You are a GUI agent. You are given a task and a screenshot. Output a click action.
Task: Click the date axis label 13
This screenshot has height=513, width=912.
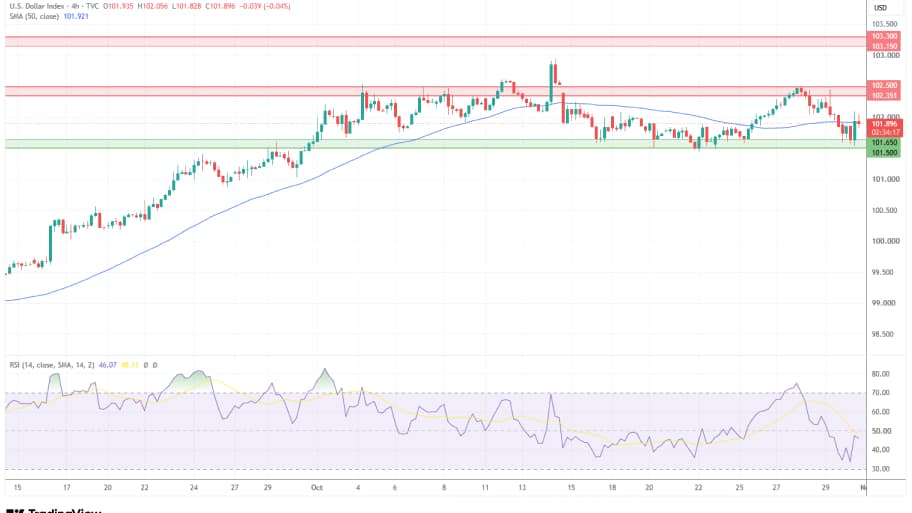522,487
